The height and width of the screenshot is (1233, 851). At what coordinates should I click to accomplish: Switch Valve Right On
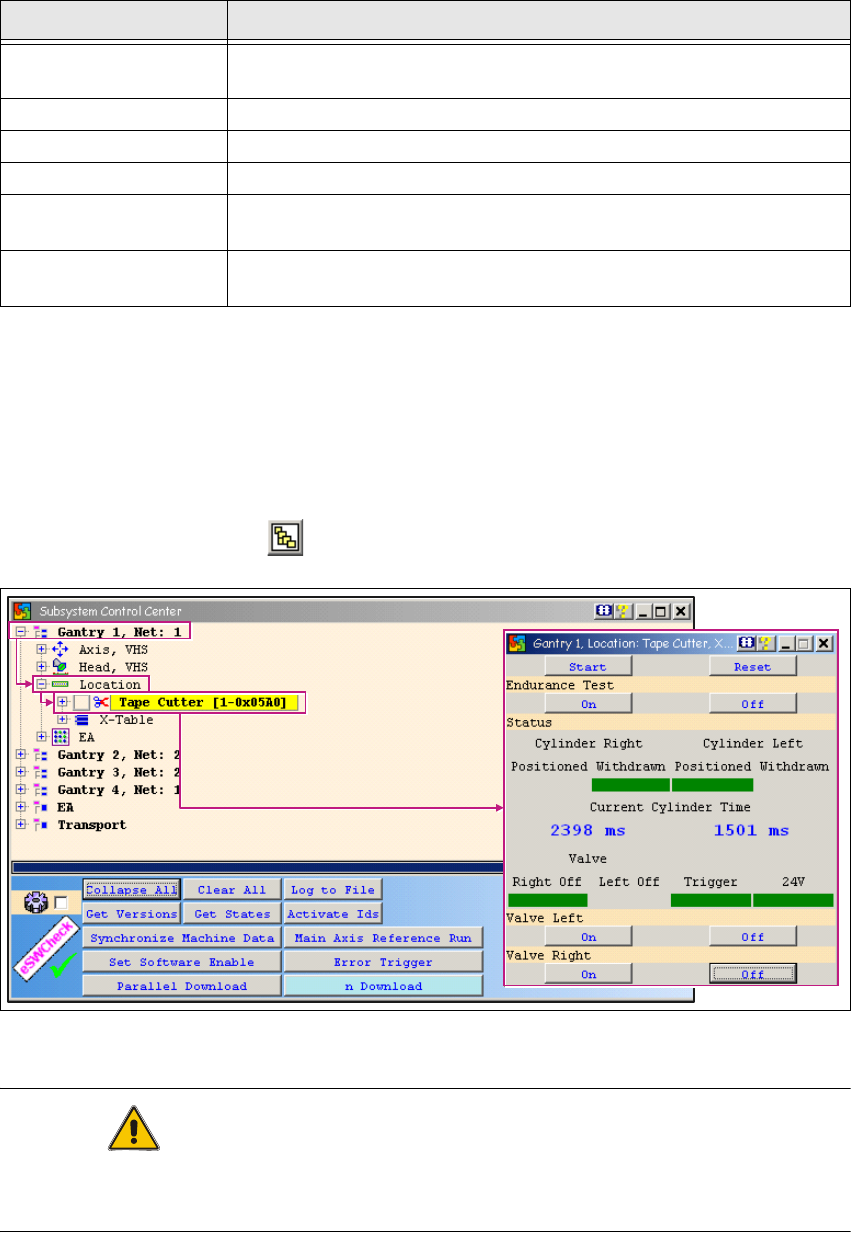tap(588, 974)
